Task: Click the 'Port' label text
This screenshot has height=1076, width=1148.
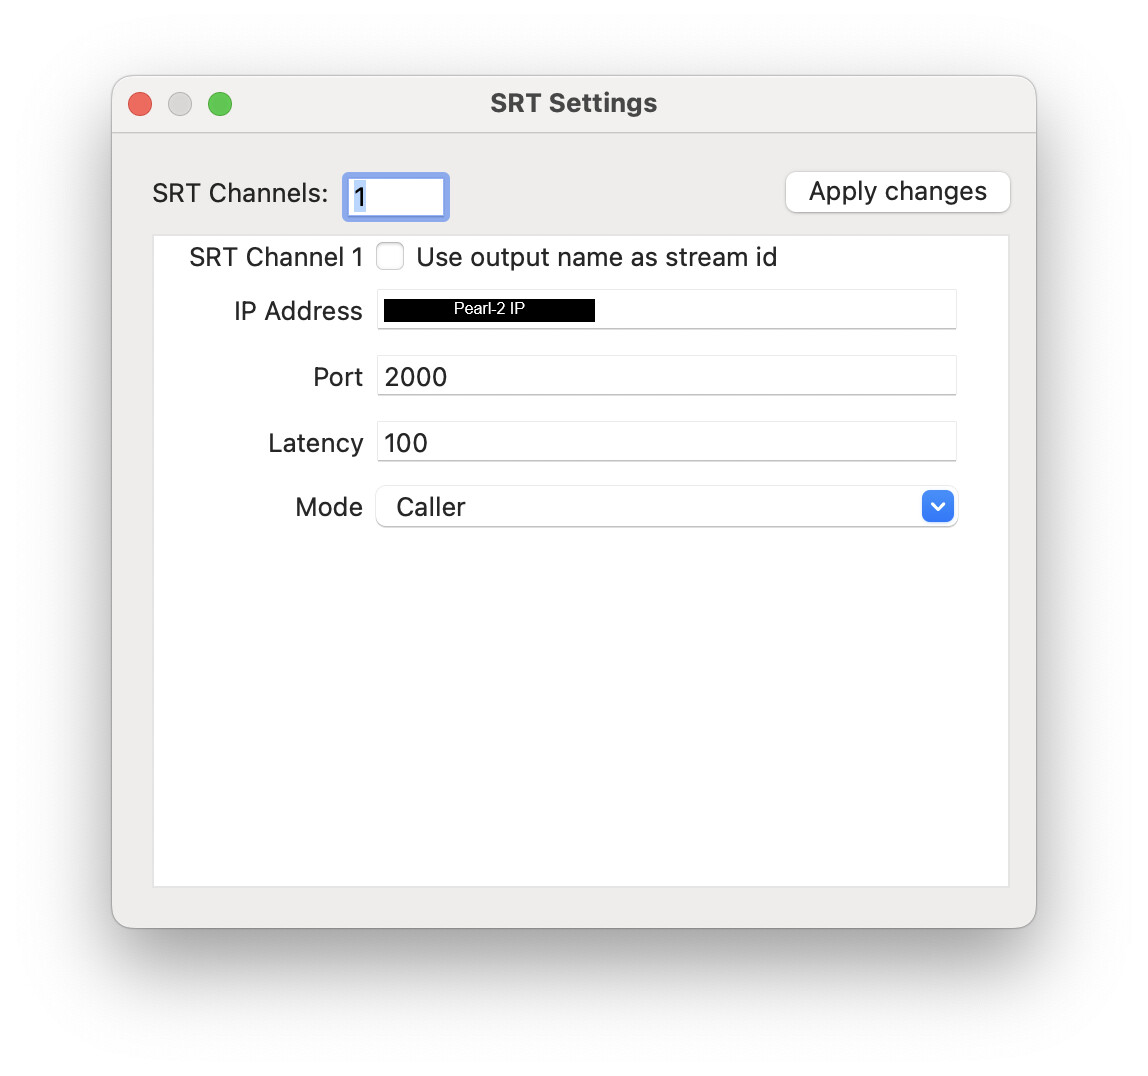Action: click(x=338, y=377)
